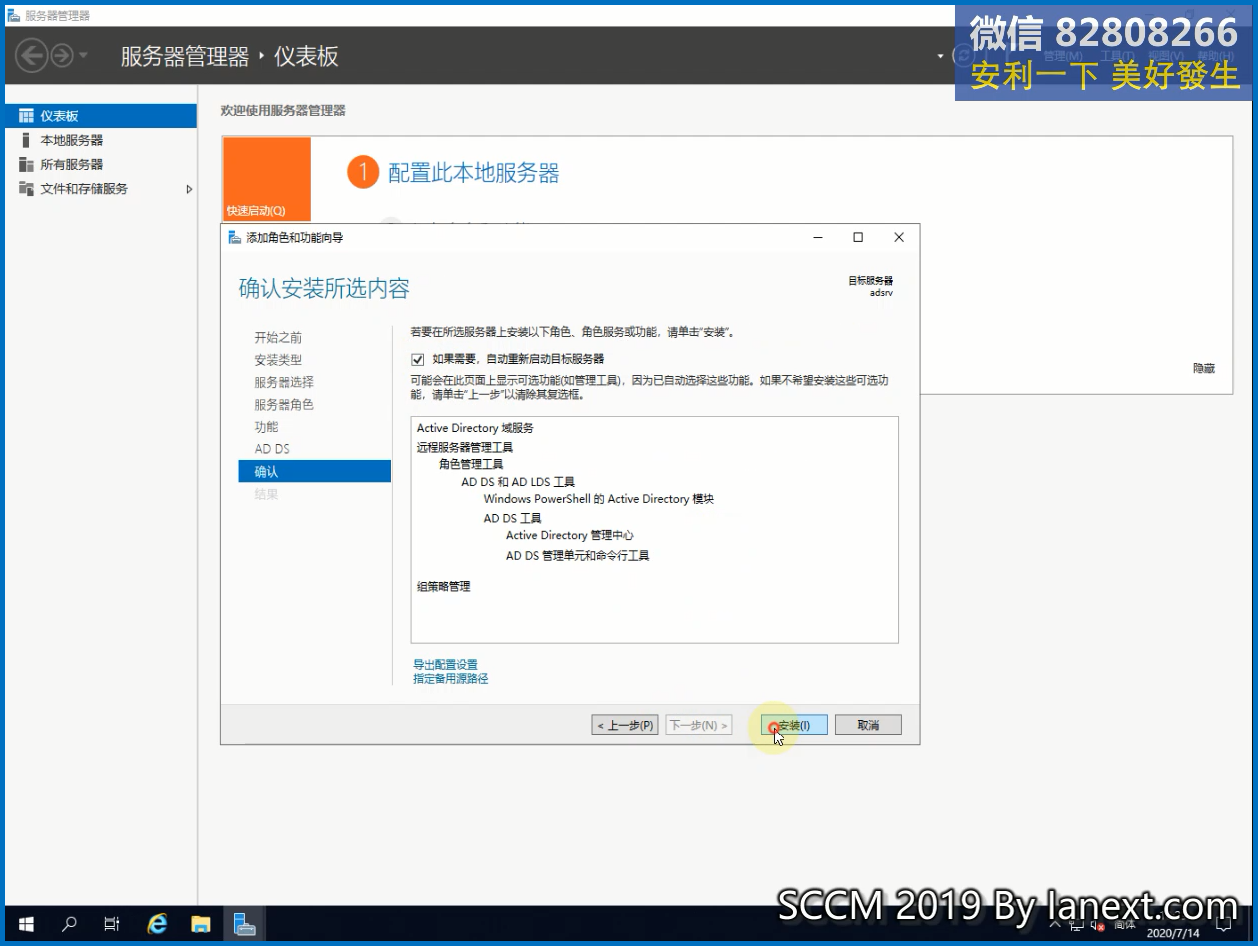Screen dimensions: 1258x946
Task: Click '角色管理工具' list entry
Action: 471,464
